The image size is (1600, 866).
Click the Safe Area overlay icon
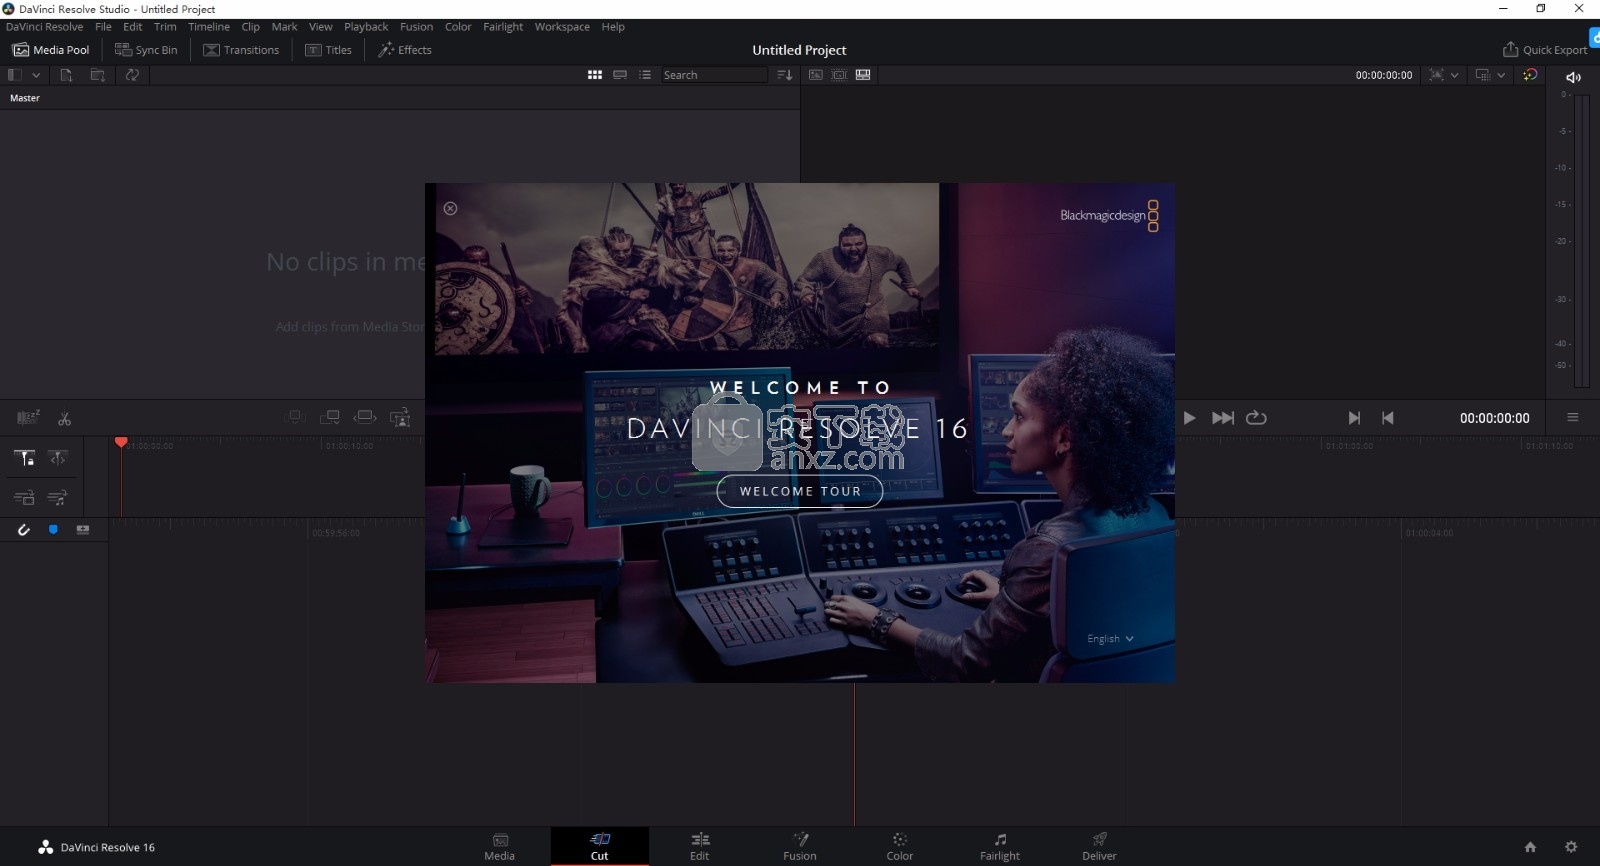click(x=1437, y=75)
